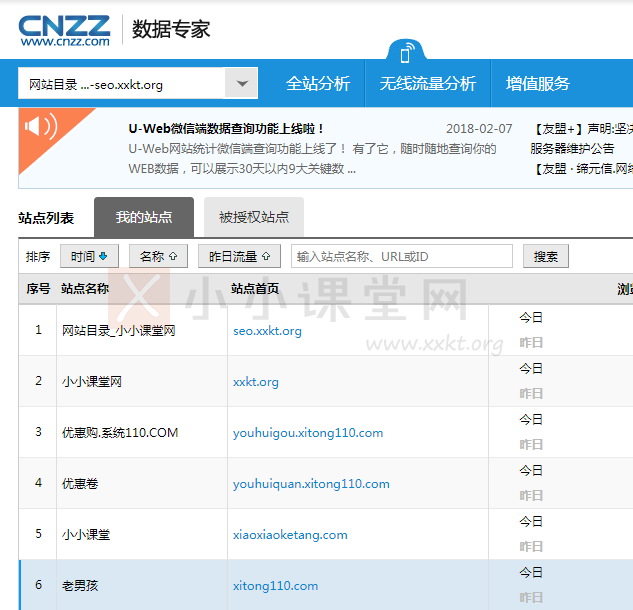Open the 全站分析 menu
This screenshot has height=610, width=633.
(x=318, y=84)
